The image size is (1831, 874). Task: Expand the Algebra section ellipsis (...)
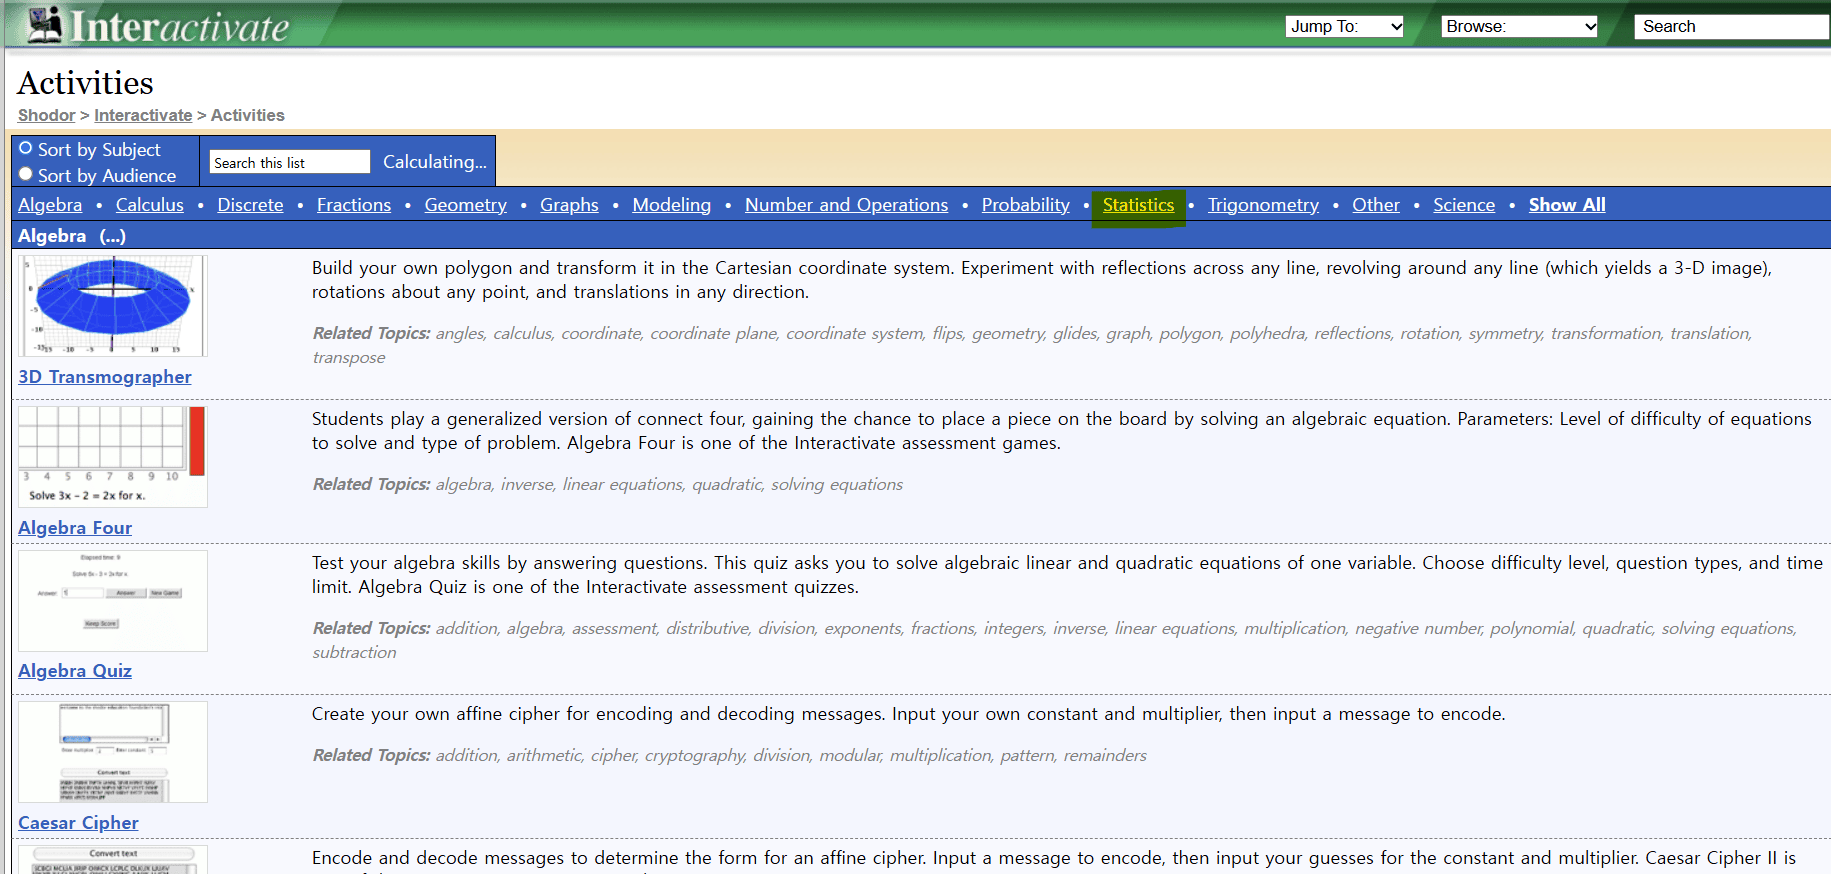pyautogui.click(x=113, y=236)
